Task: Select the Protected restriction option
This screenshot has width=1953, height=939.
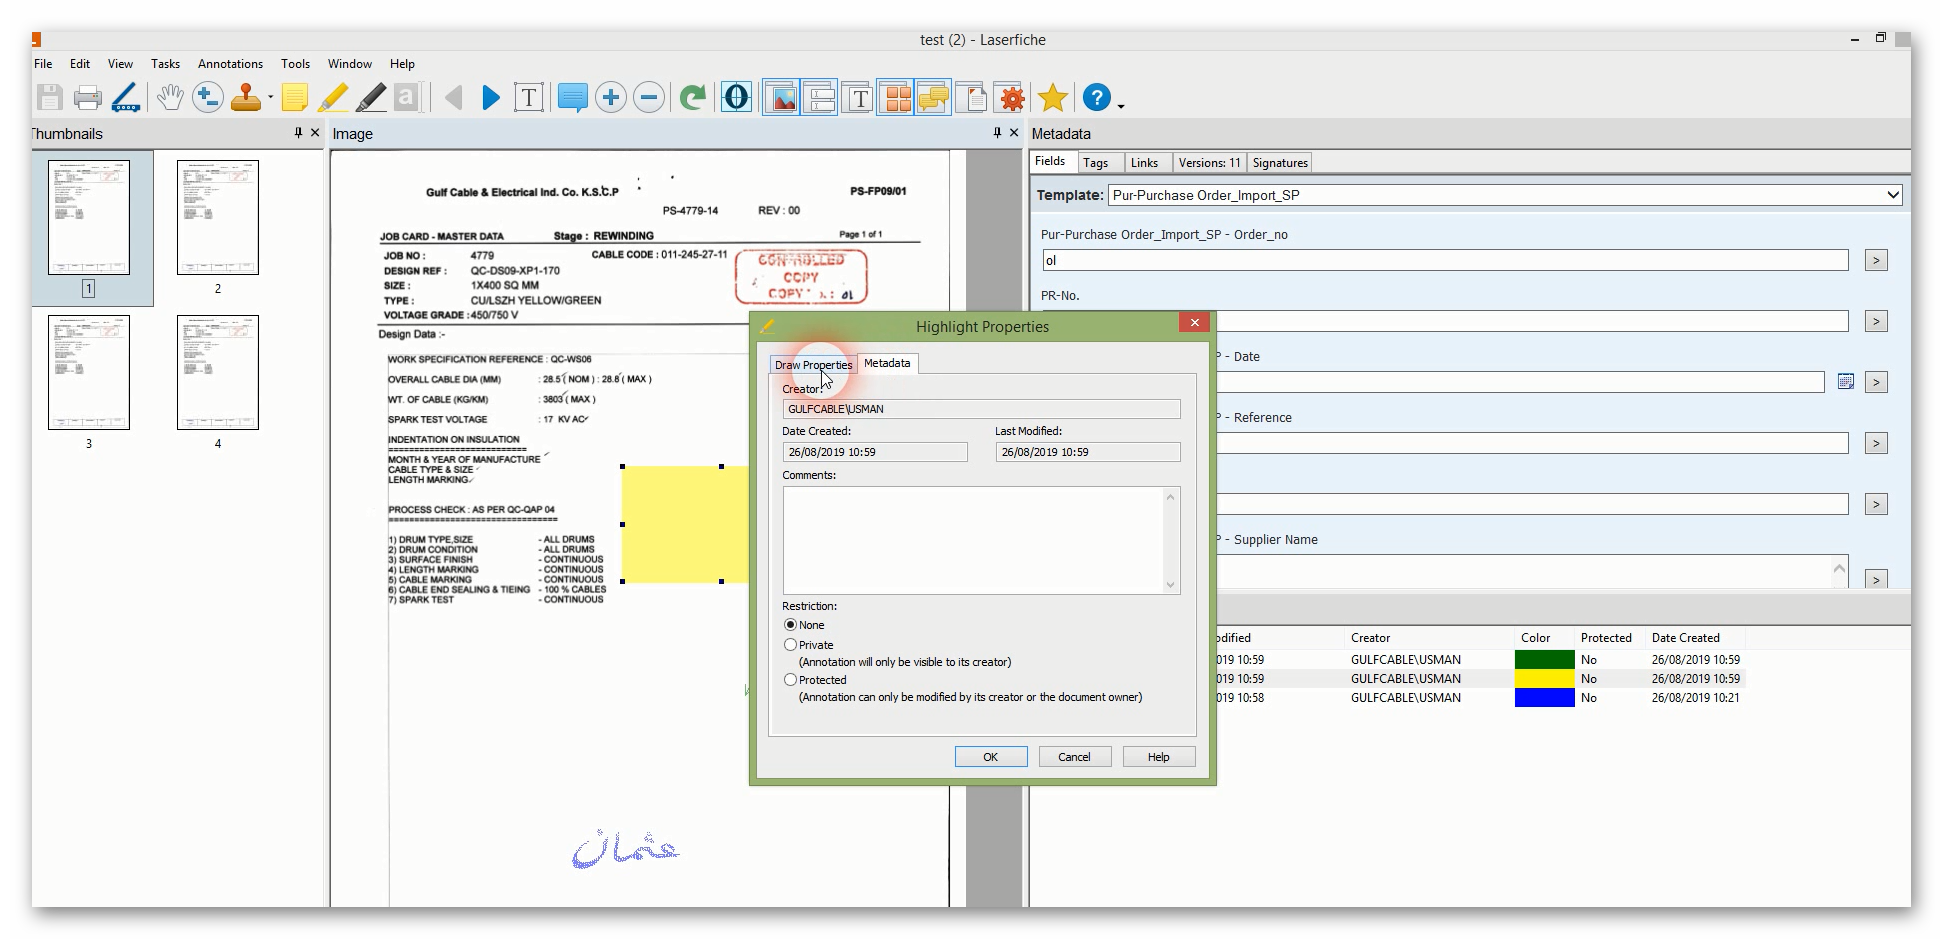Action: tap(791, 680)
